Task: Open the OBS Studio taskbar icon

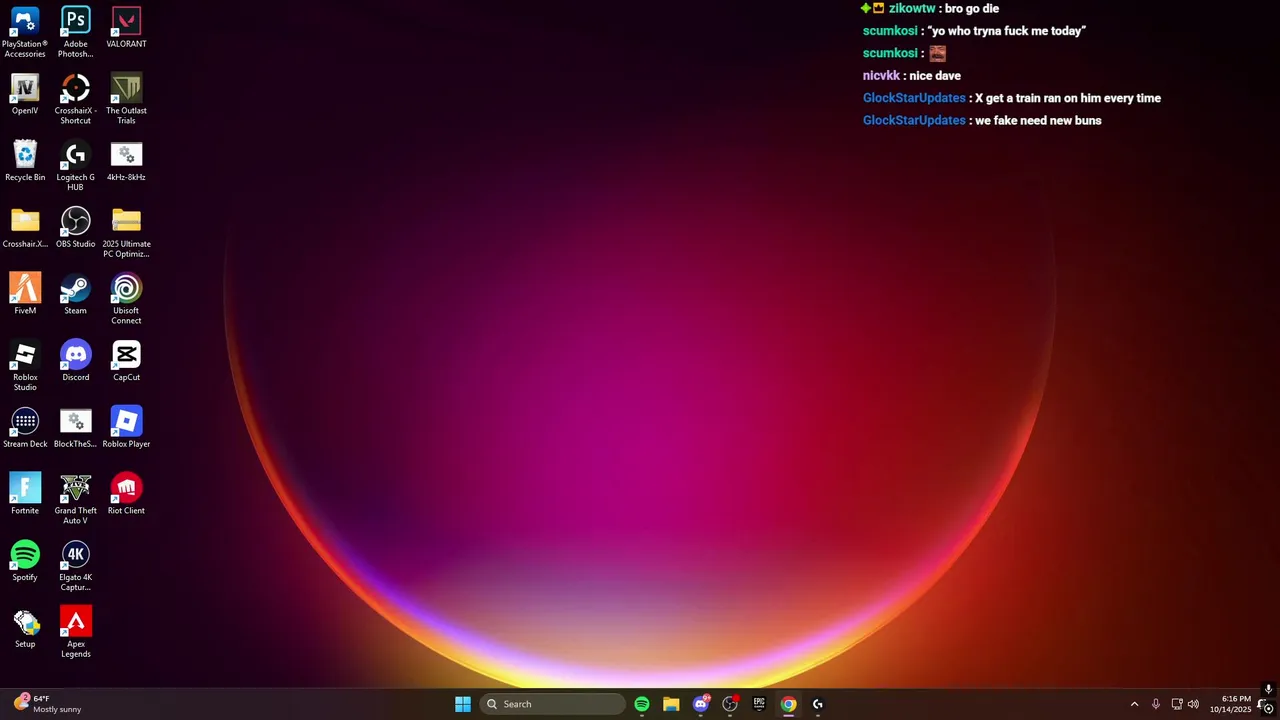Action: (x=730, y=704)
